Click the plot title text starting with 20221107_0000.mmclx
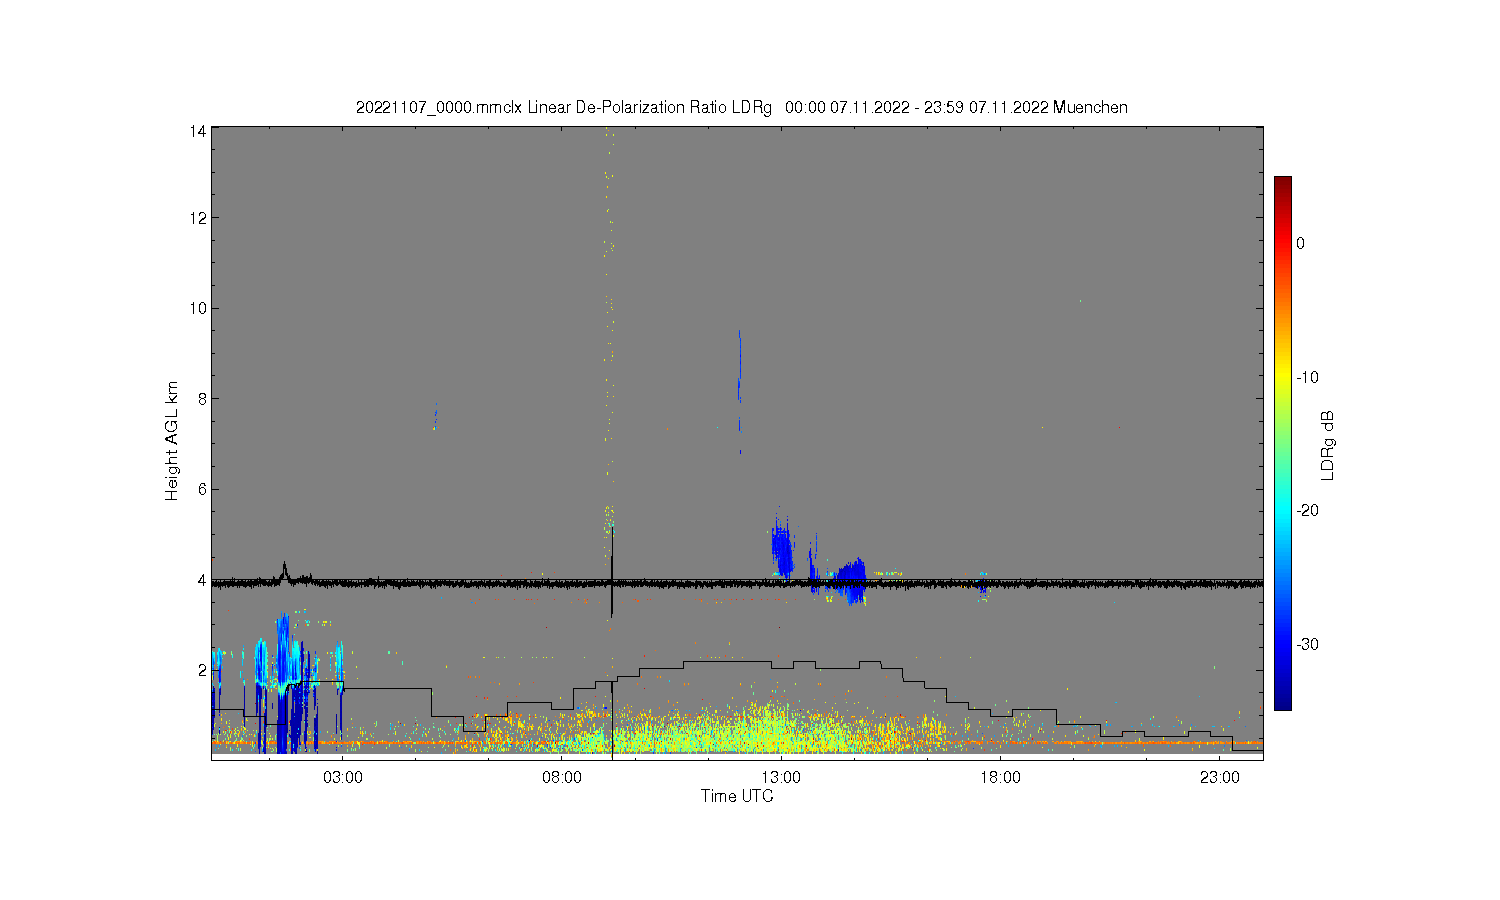The image size is (1500, 900). point(742,107)
